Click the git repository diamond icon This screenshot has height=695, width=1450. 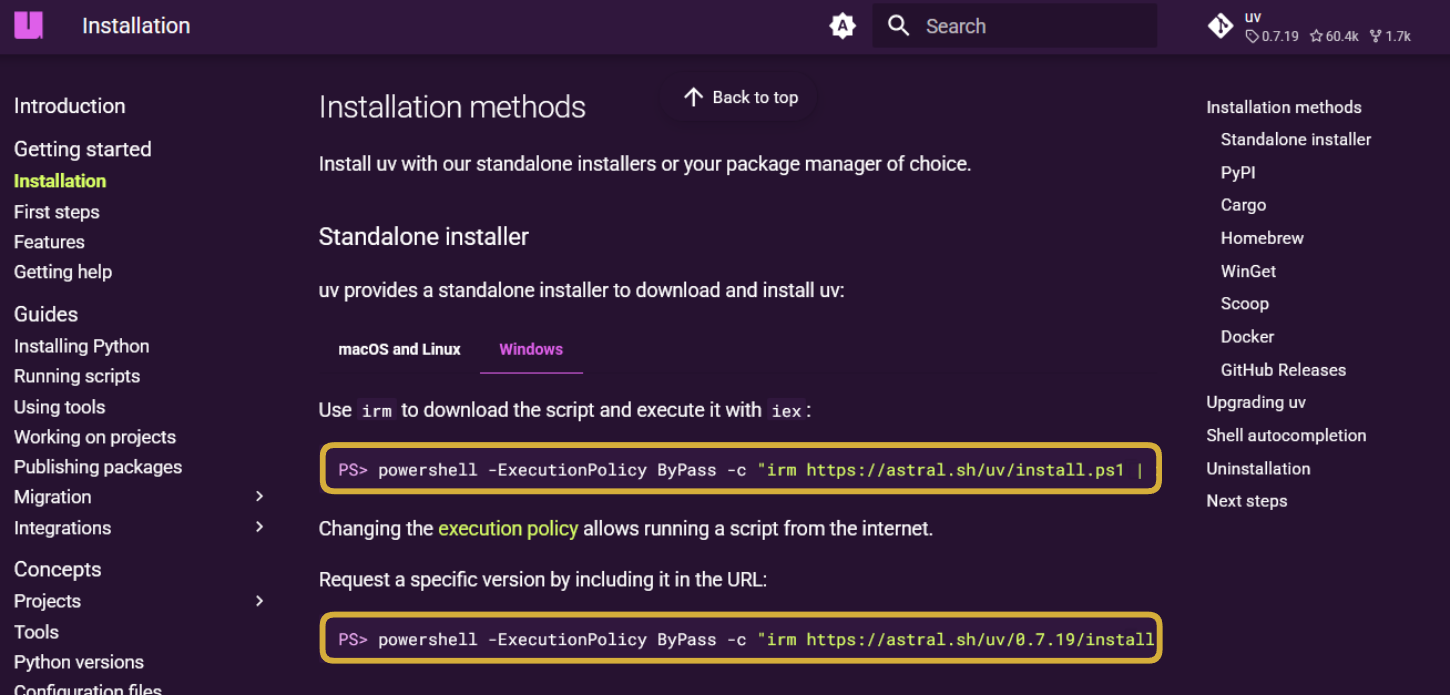click(x=1220, y=26)
